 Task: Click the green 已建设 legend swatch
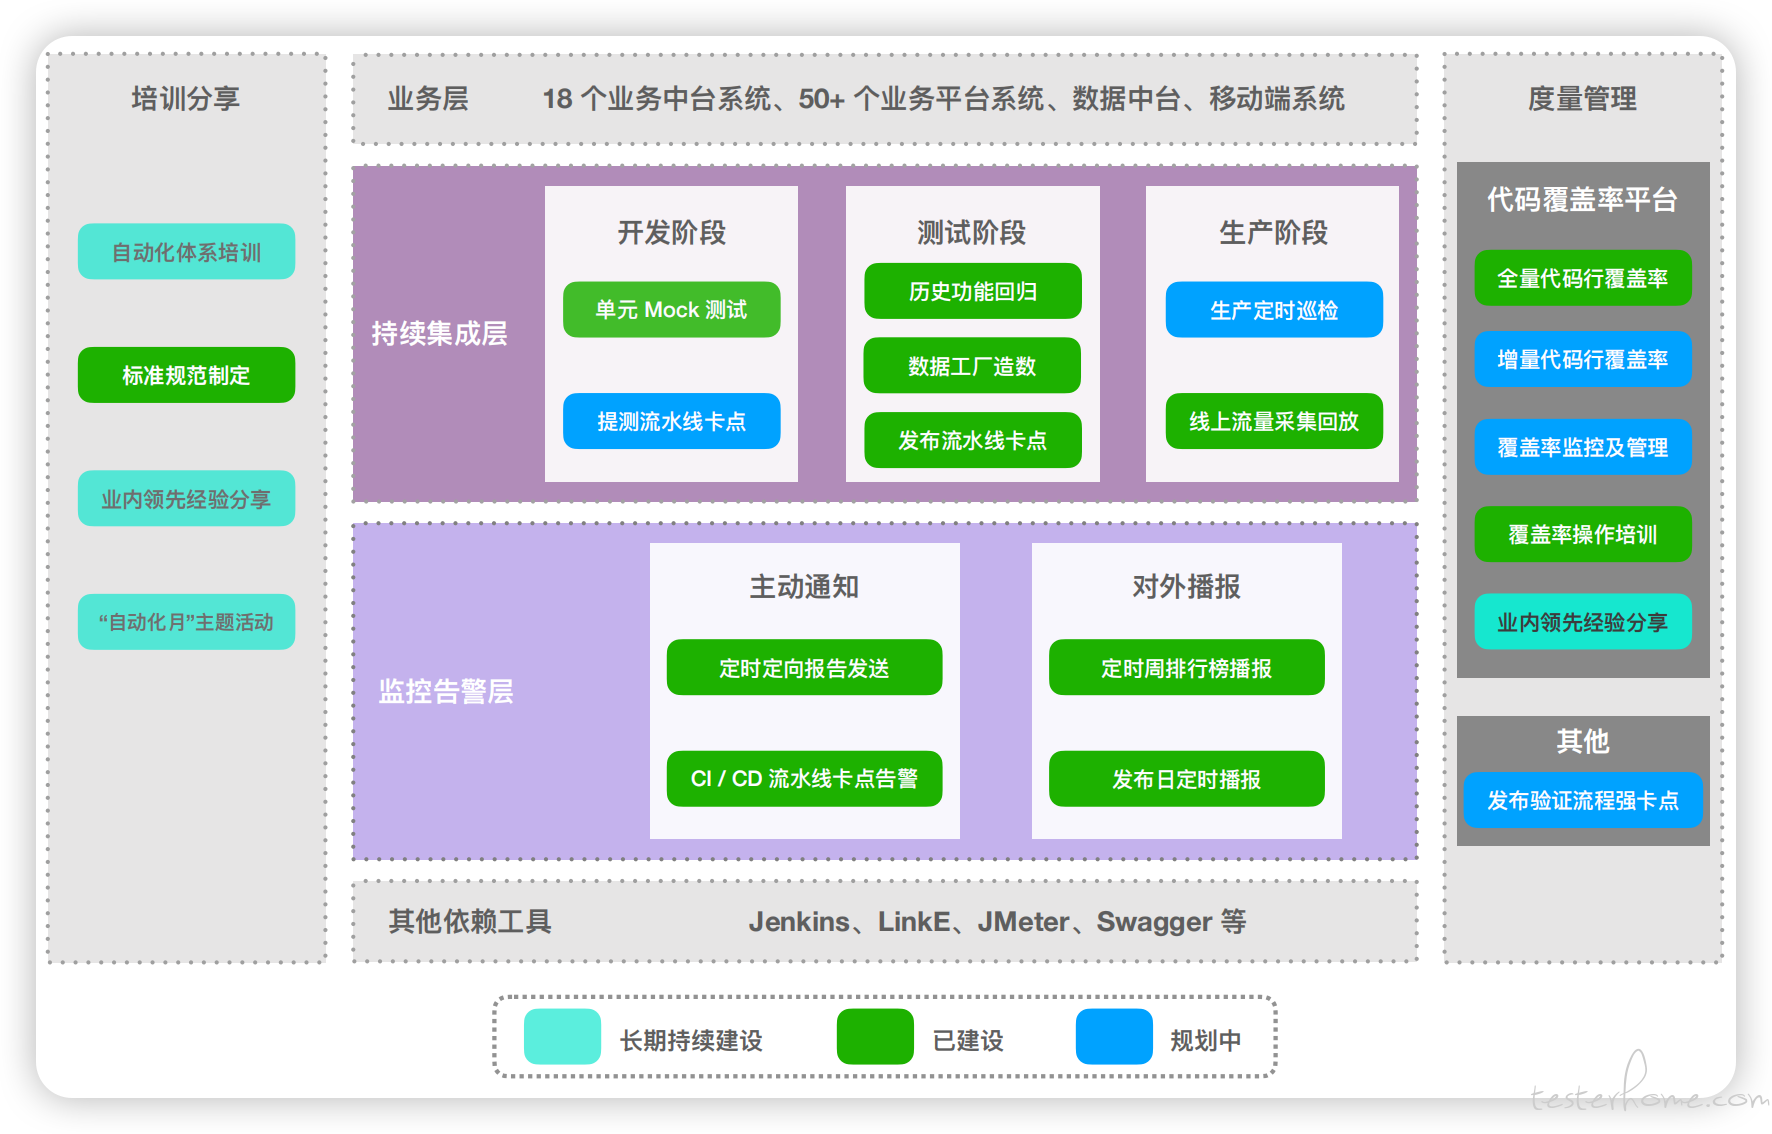click(875, 1036)
